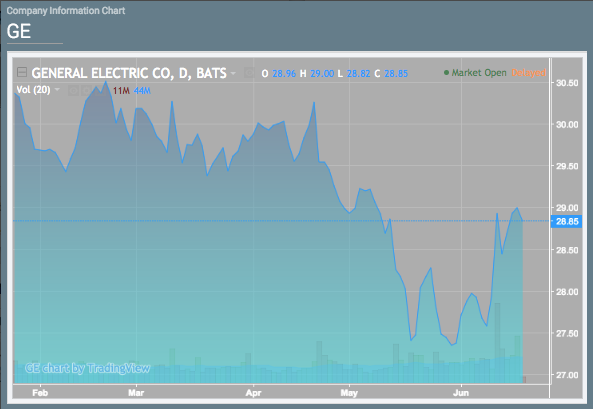Viewport: 593px width, 409px height.
Task: Click the Company Information Chart heading
Action: coord(66,11)
